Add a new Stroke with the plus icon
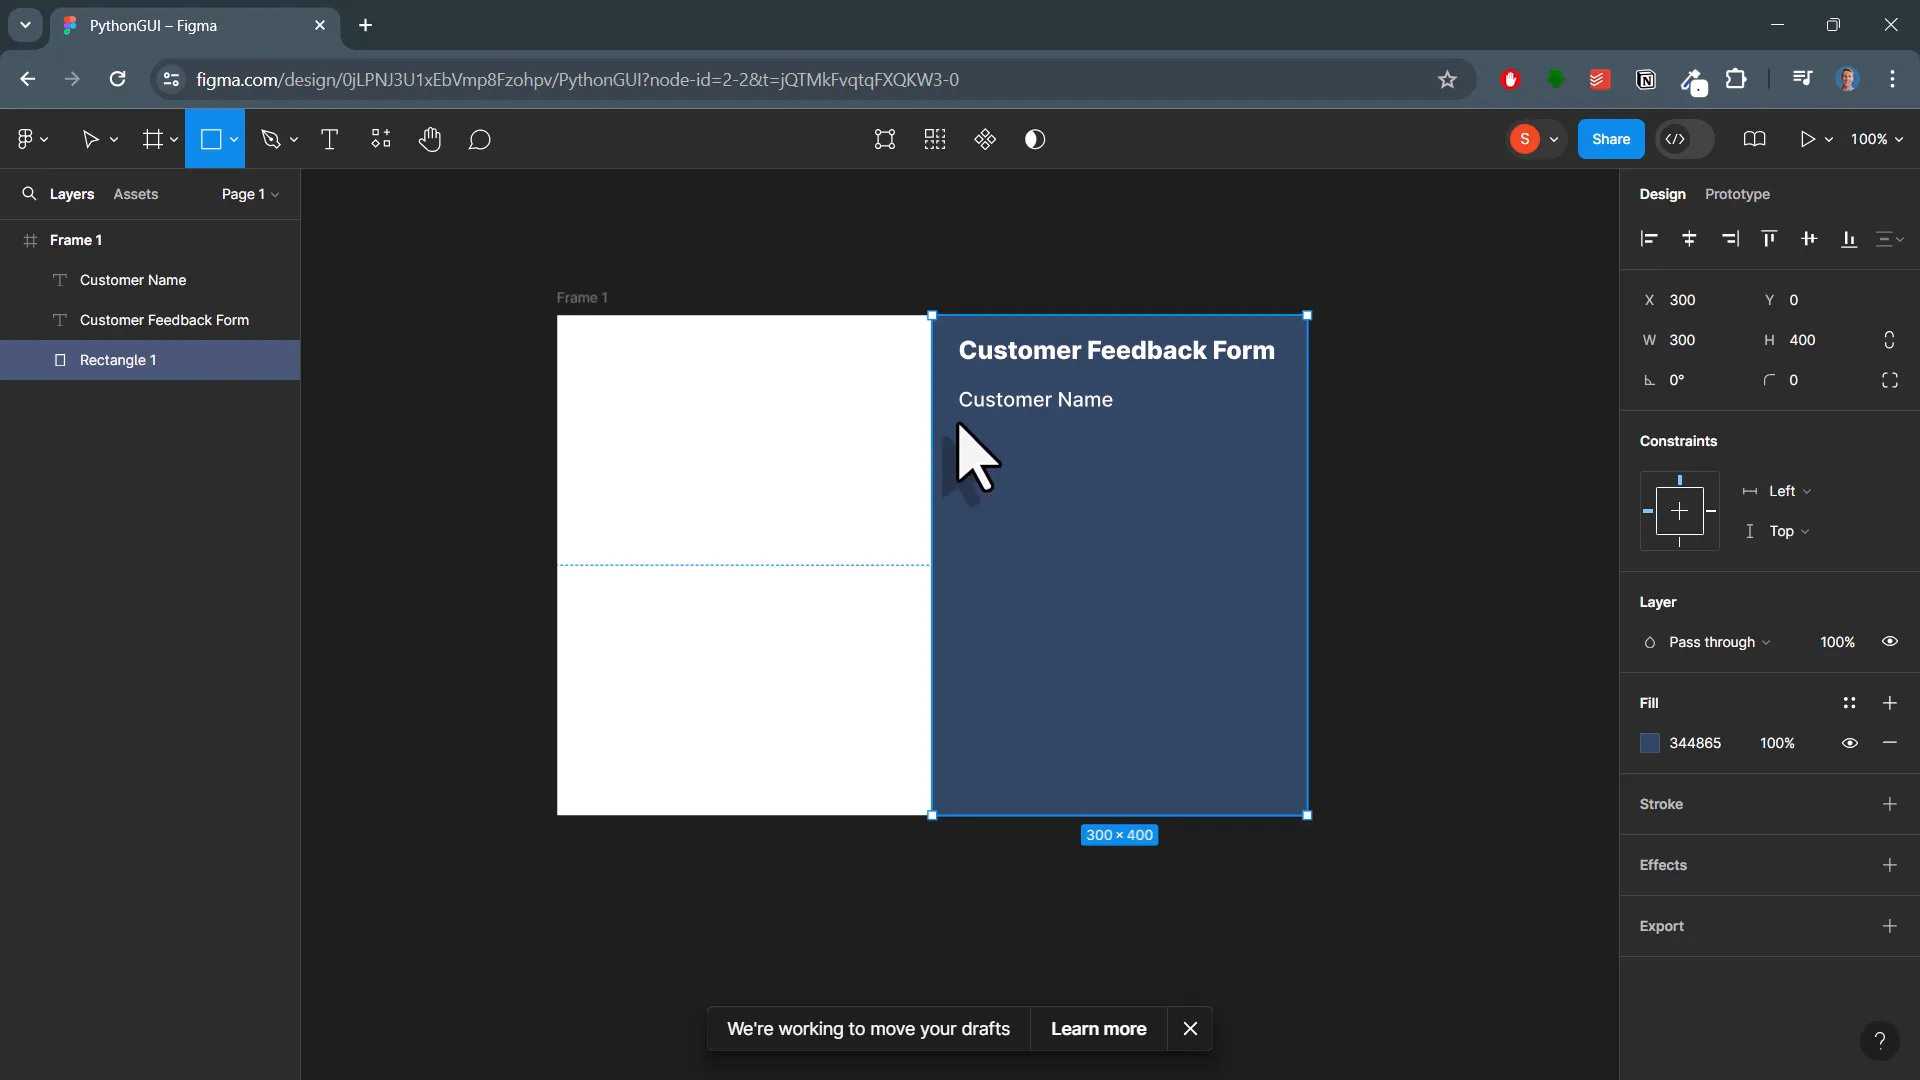This screenshot has height=1080, width=1920. coord(1890,805)
